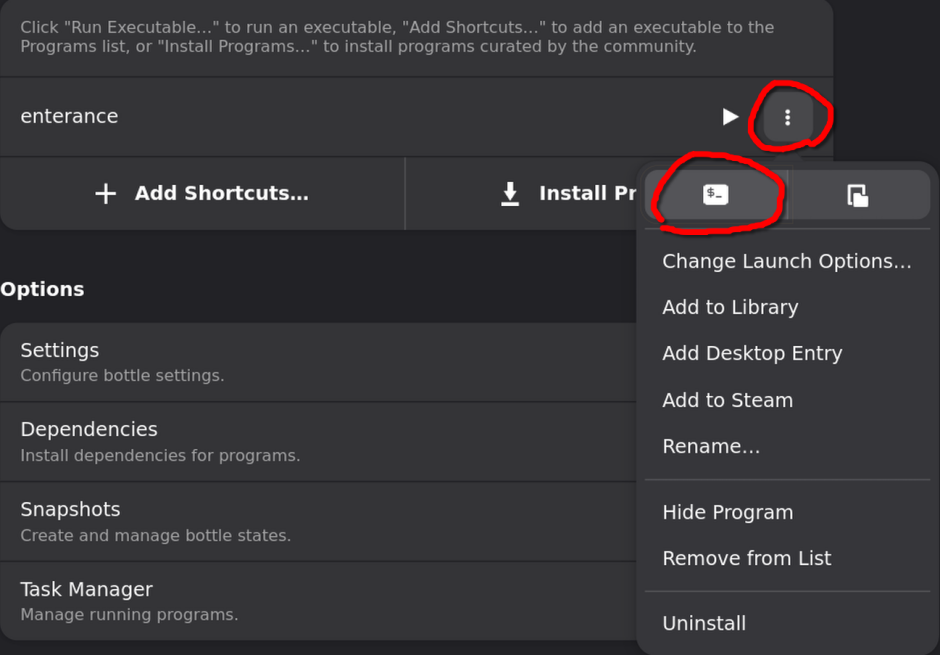Choose Rename from the program menu

[711, 446]
